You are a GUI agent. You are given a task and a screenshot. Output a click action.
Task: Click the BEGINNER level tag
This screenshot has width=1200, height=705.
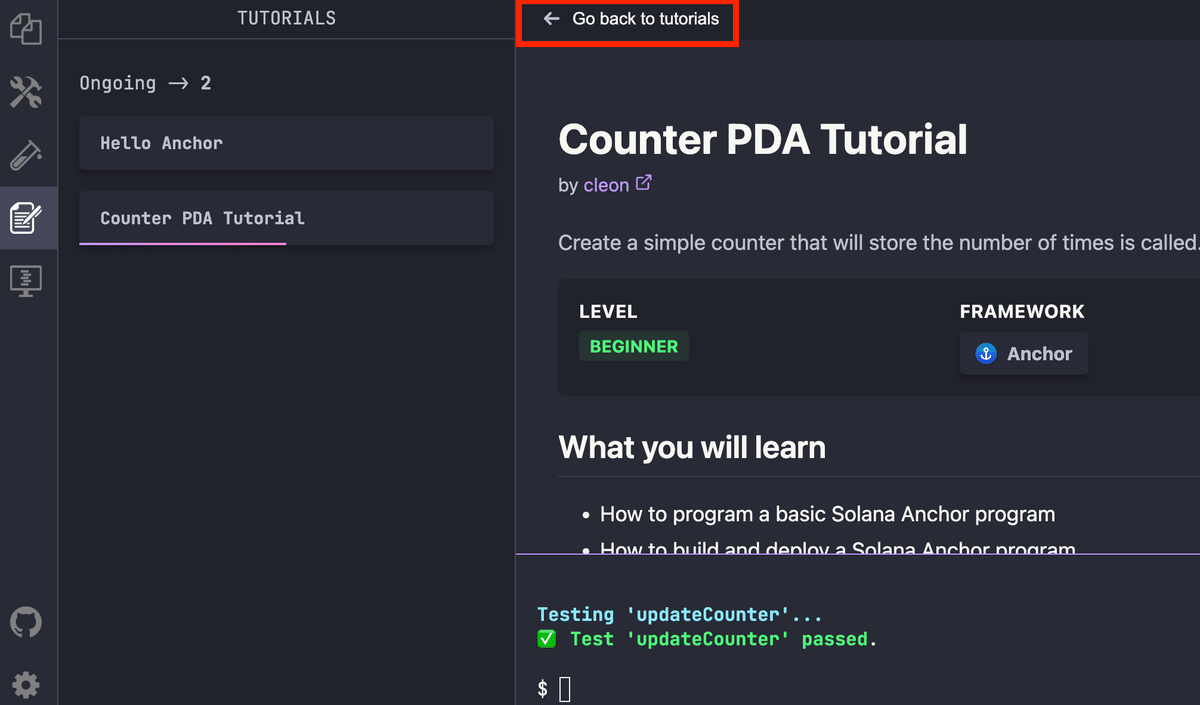pos(634,347)
